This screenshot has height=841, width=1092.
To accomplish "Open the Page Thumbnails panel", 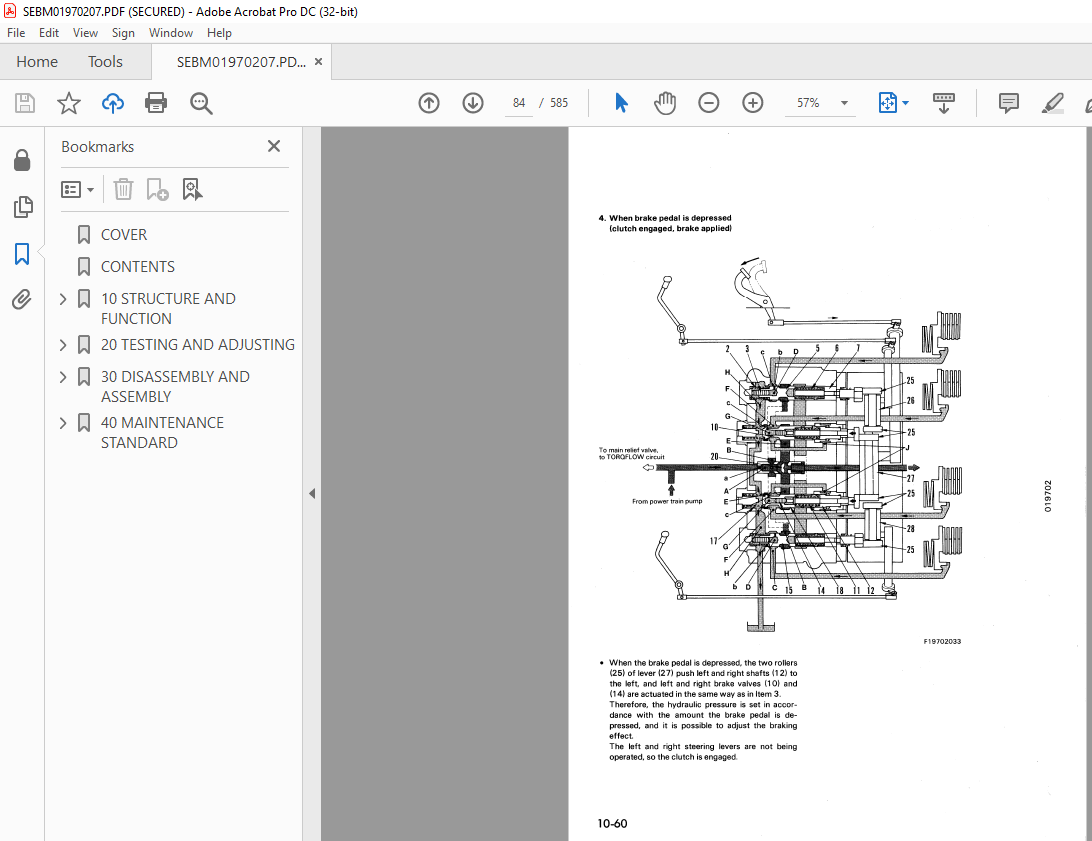I will tap(22, 207).
